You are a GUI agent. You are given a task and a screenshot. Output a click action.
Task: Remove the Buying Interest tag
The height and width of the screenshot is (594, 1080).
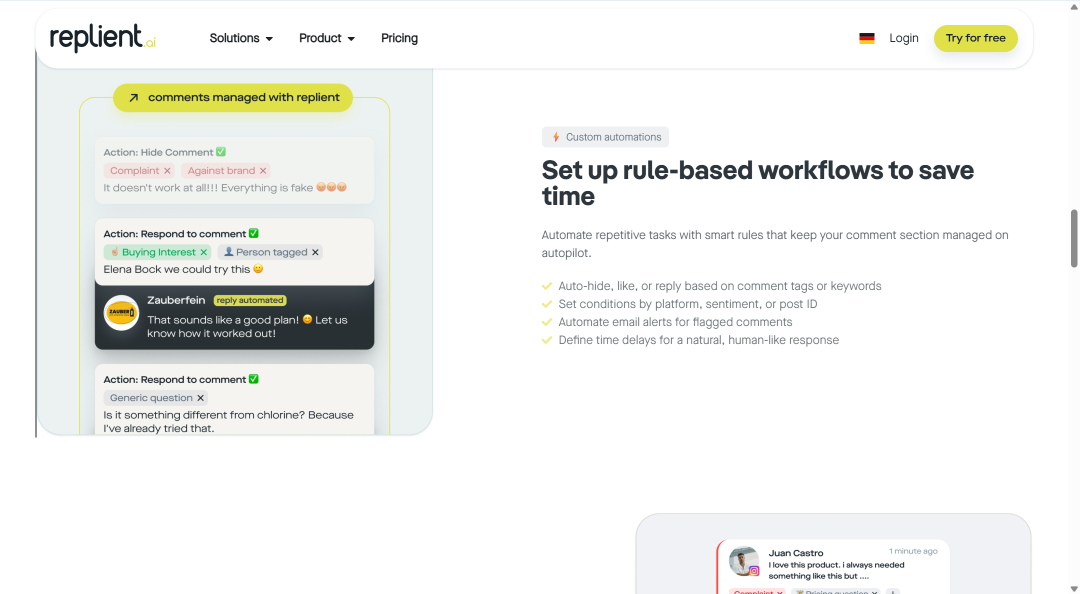(x=204, y=252)
